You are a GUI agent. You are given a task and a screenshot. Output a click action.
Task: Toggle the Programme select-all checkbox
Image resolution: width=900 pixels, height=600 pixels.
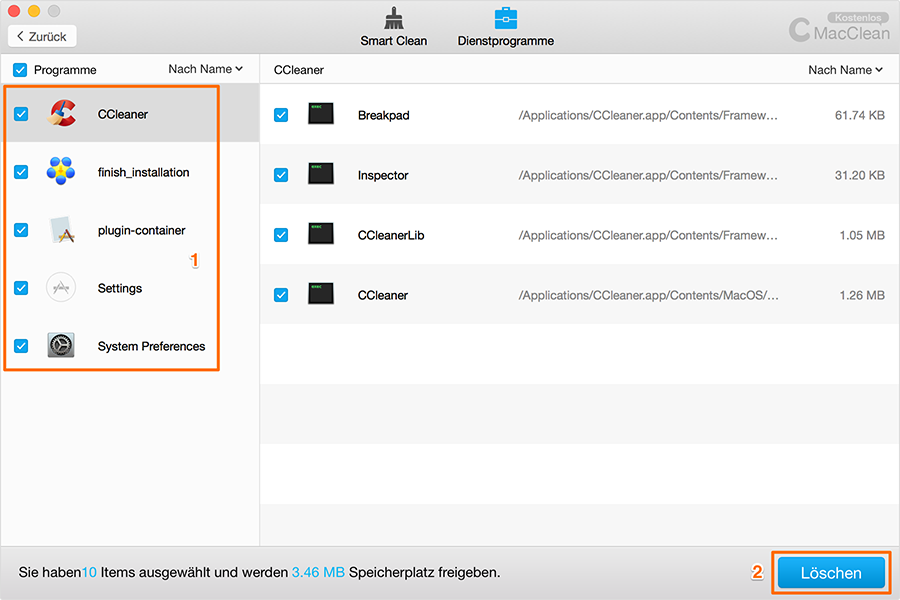click(20, 70)
